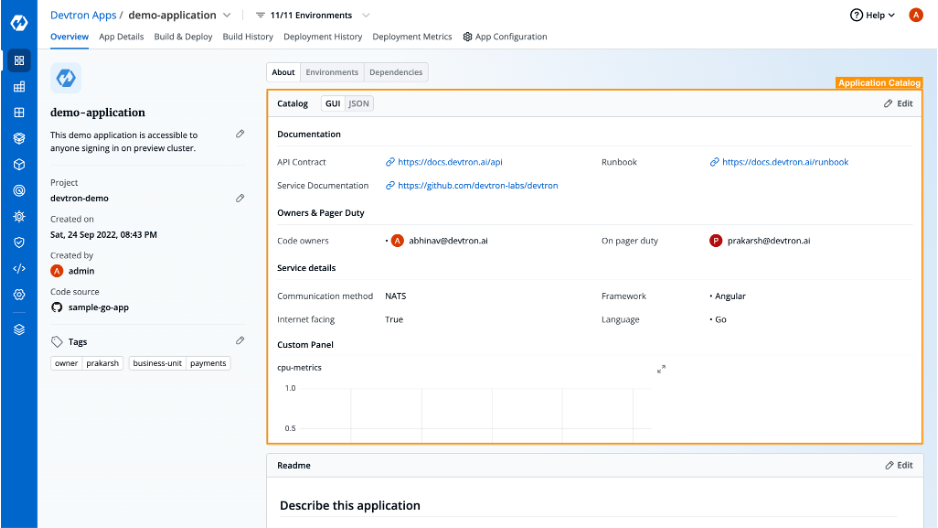Open the second sidebar grid icon
The width and height of the screenshot is (938, 528).
[x=19, y=87]
